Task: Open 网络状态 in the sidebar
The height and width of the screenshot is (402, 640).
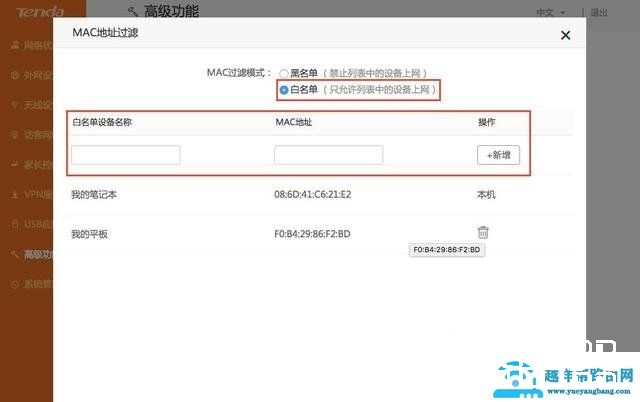Action: 32,45
